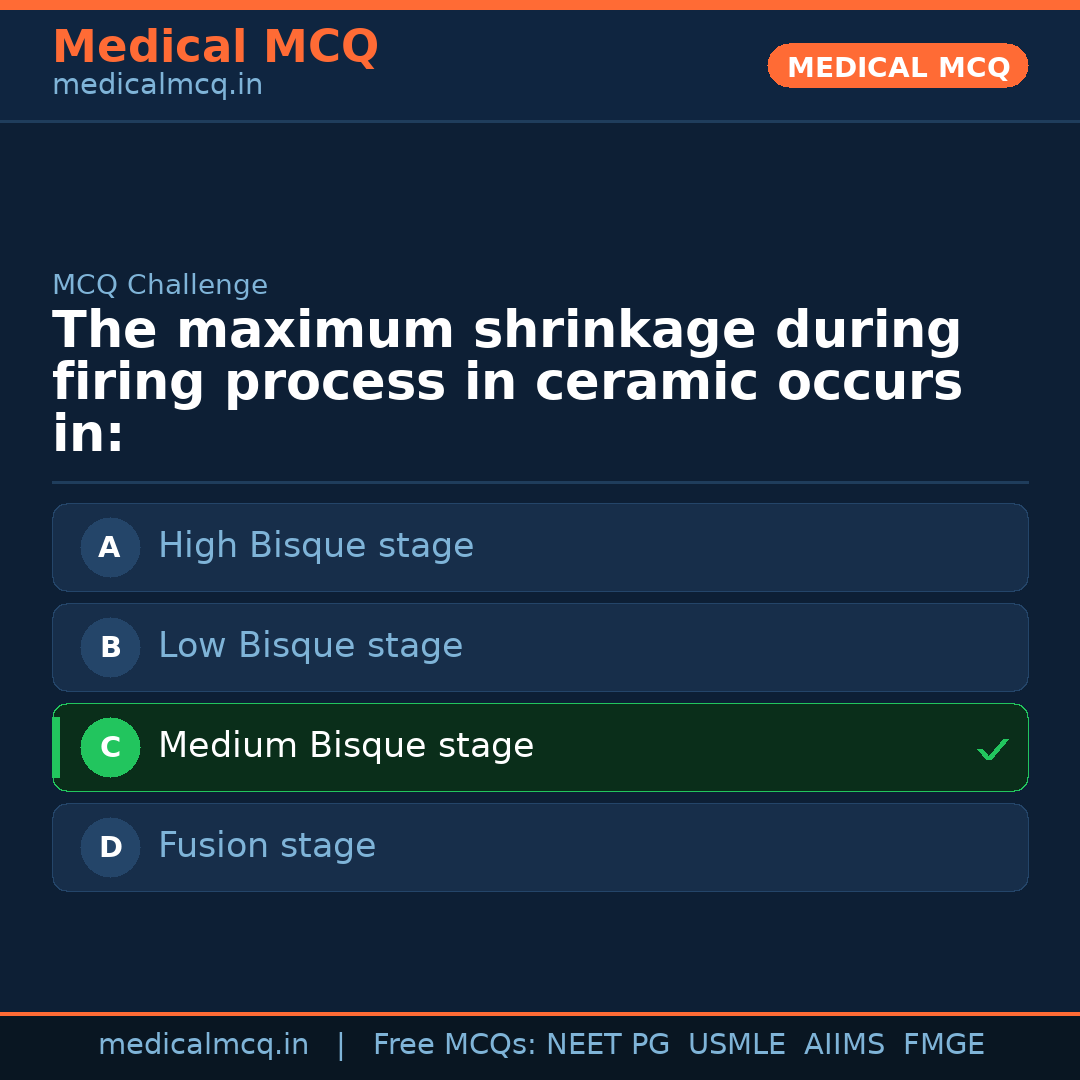The width and height of the screenshot is (1080, 1080).
Task: Click the circular D badge icon
Action: click(110, 847)
